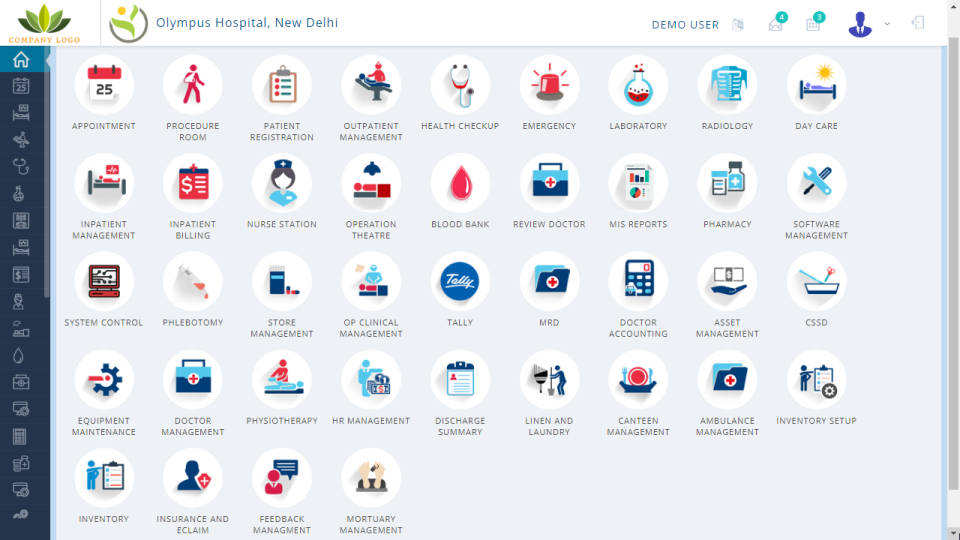Open the Pharmacy module

tap(727, 183)
